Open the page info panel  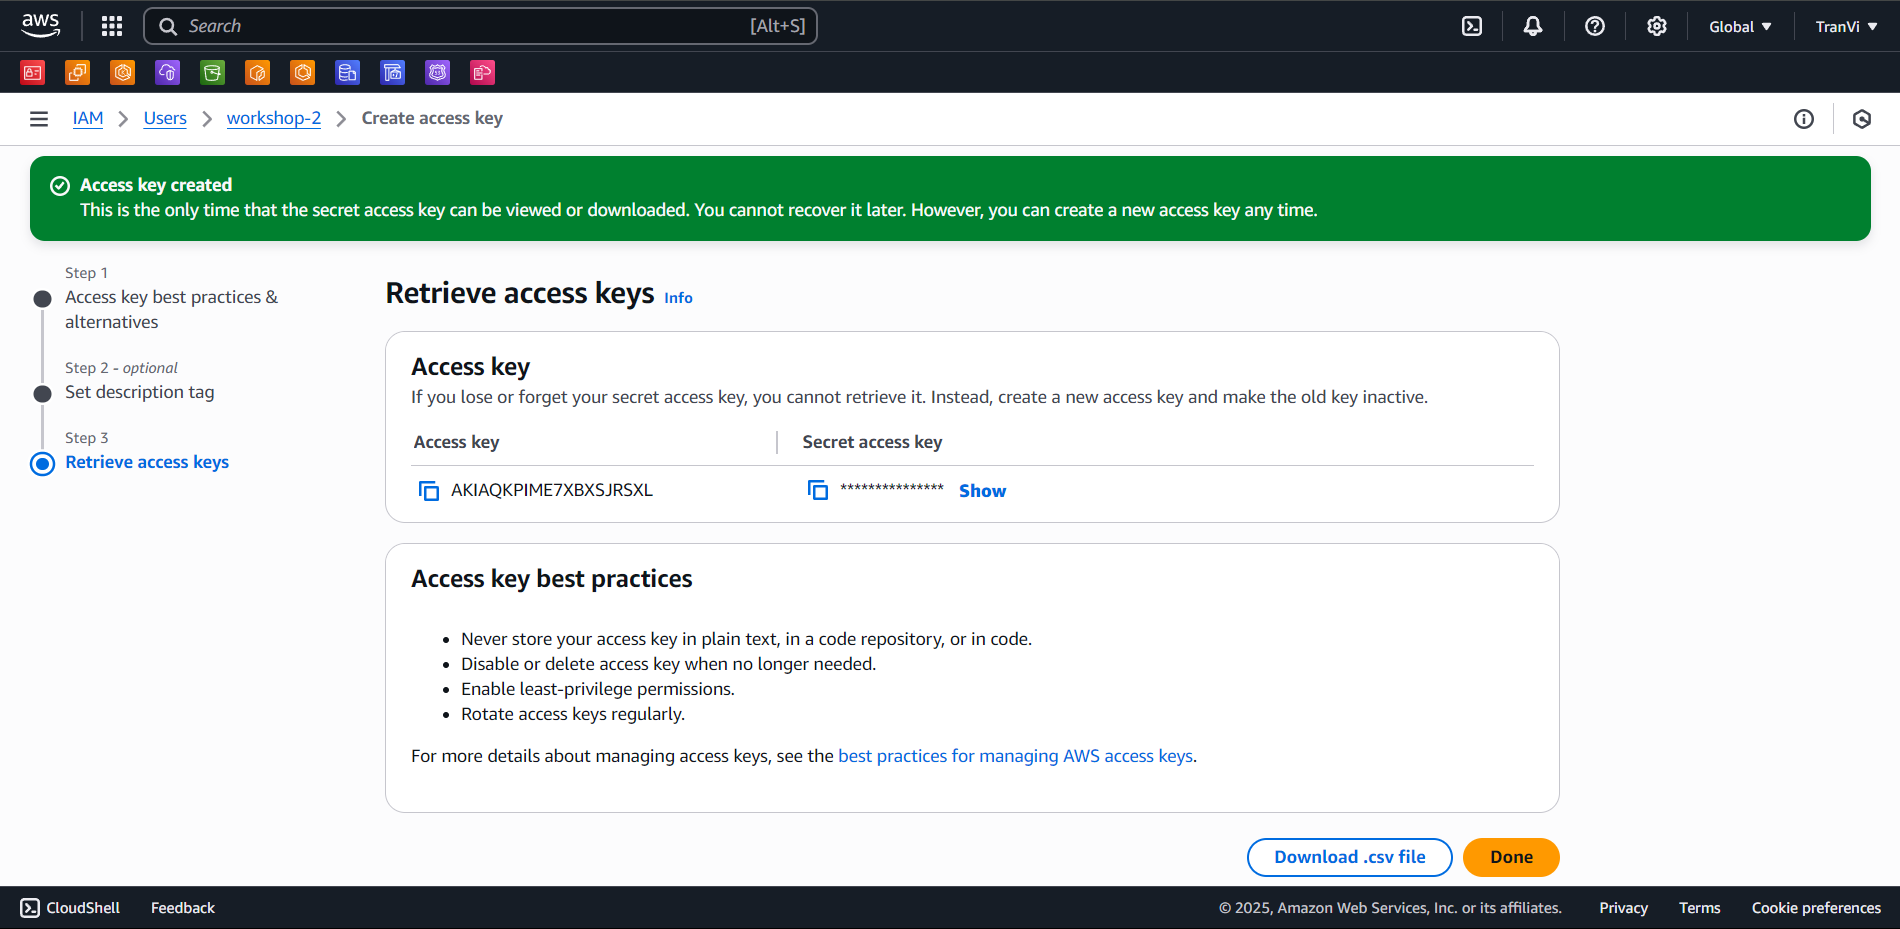[1804, 118]
